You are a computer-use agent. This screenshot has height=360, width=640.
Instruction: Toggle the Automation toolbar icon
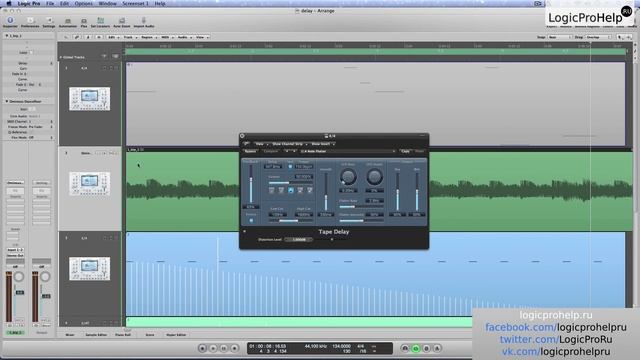tap(68, 22)
